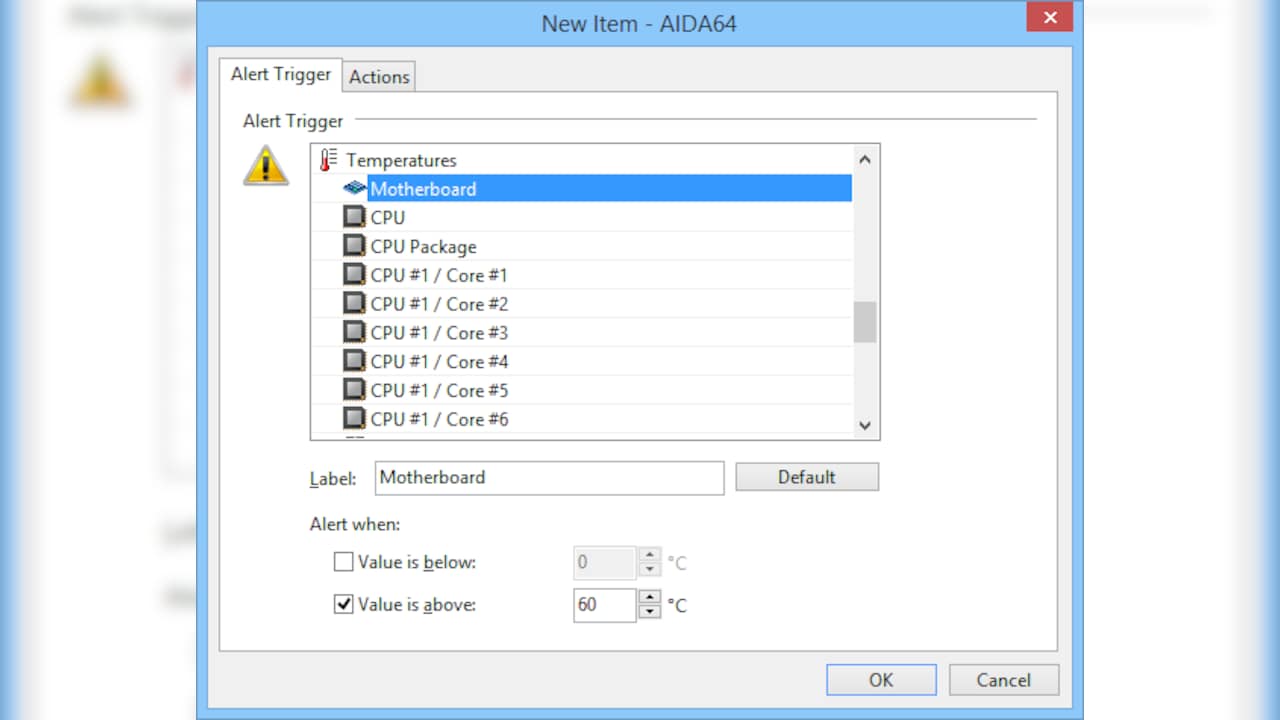
Task: Click the chip icon beside CPU
Action: 354,217
